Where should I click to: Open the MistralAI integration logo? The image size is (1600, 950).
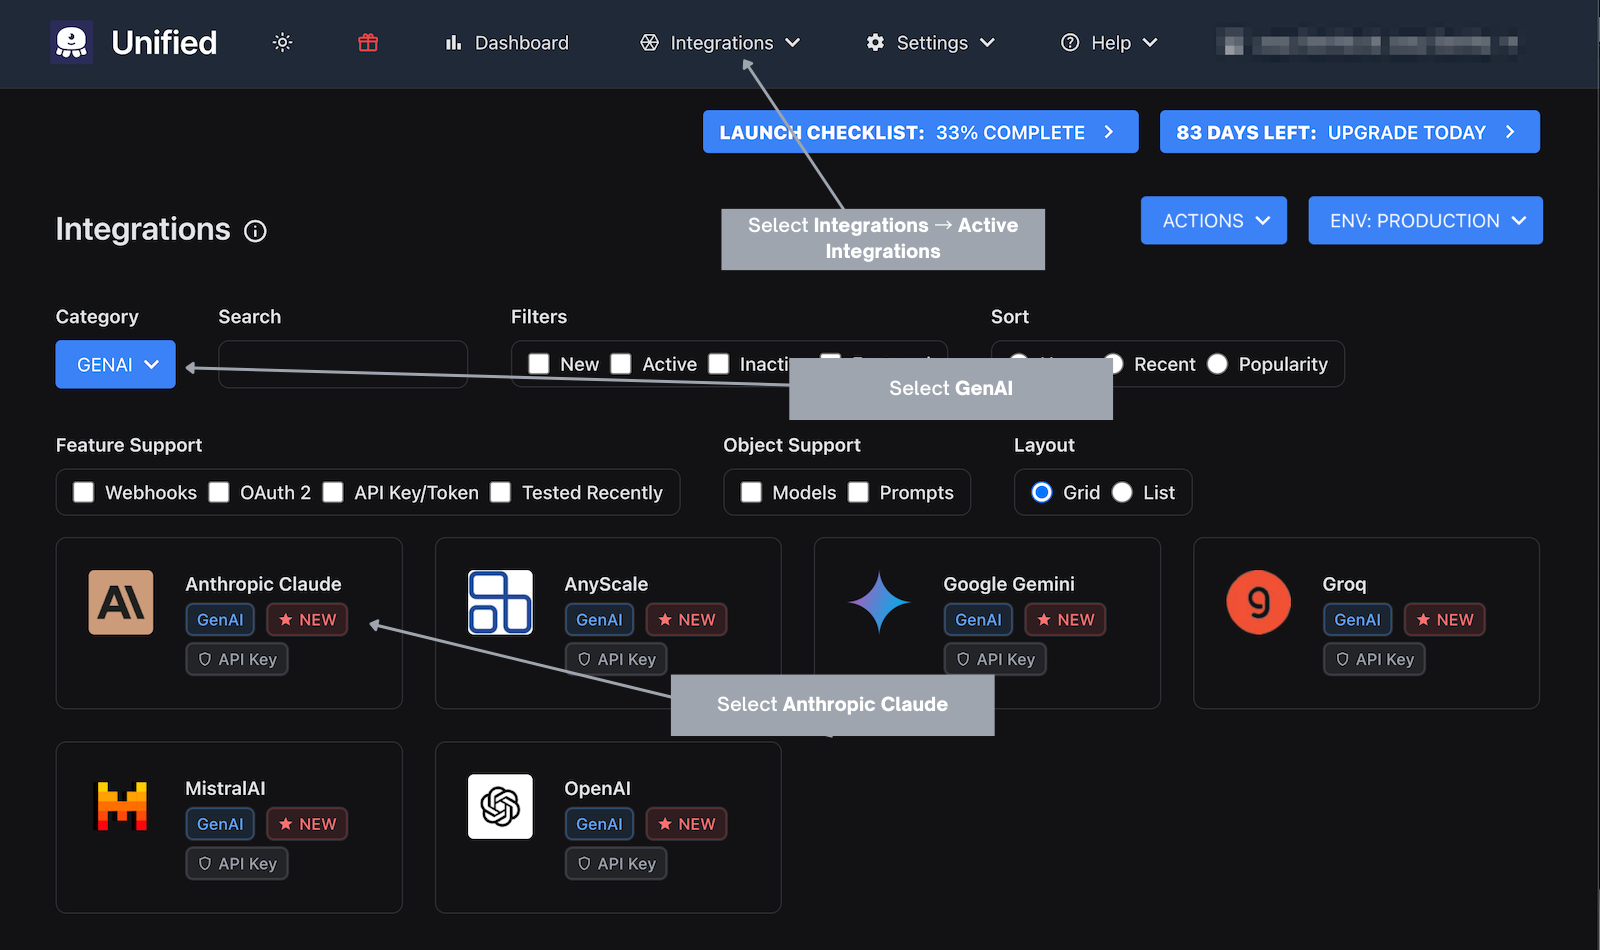pyautogui.click(x=120, y=806)
